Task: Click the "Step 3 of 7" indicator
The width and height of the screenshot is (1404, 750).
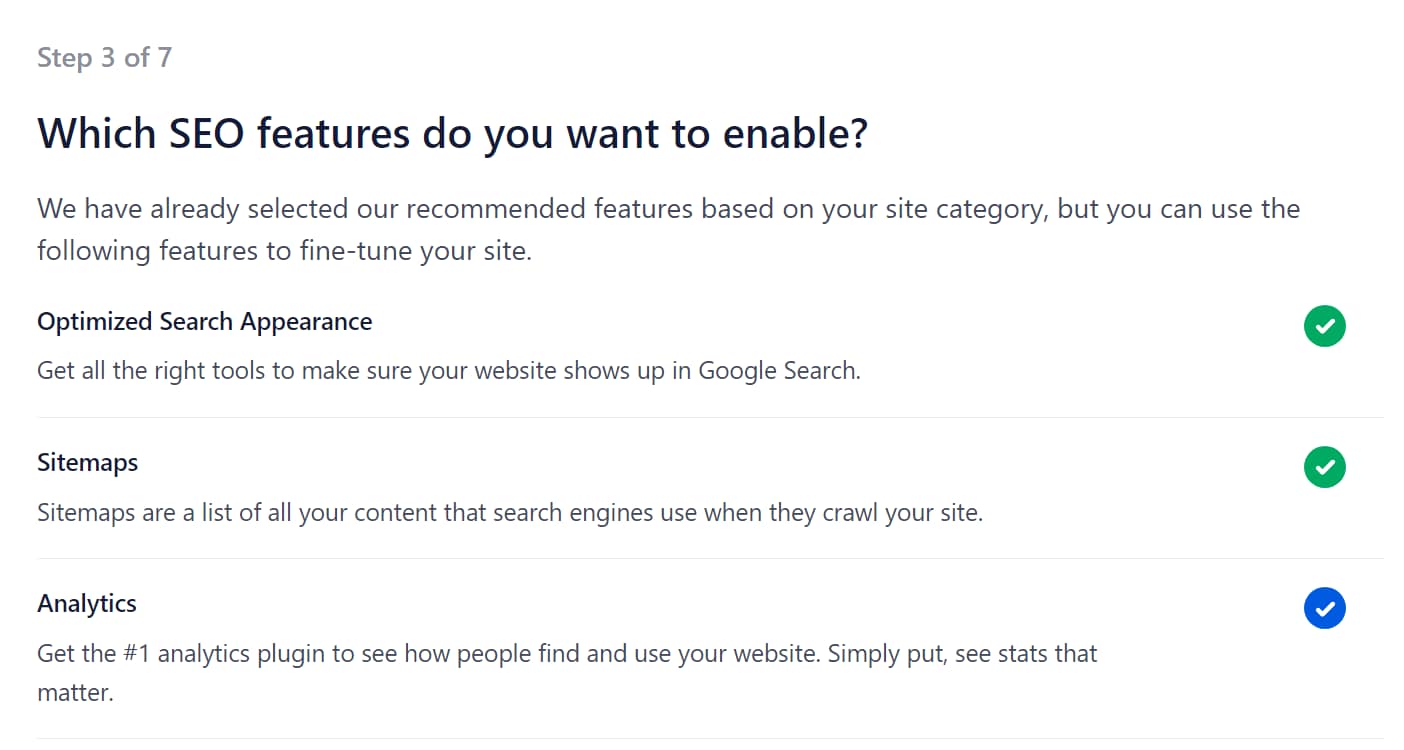Action: pyautogui.click(x=104, y=58)
